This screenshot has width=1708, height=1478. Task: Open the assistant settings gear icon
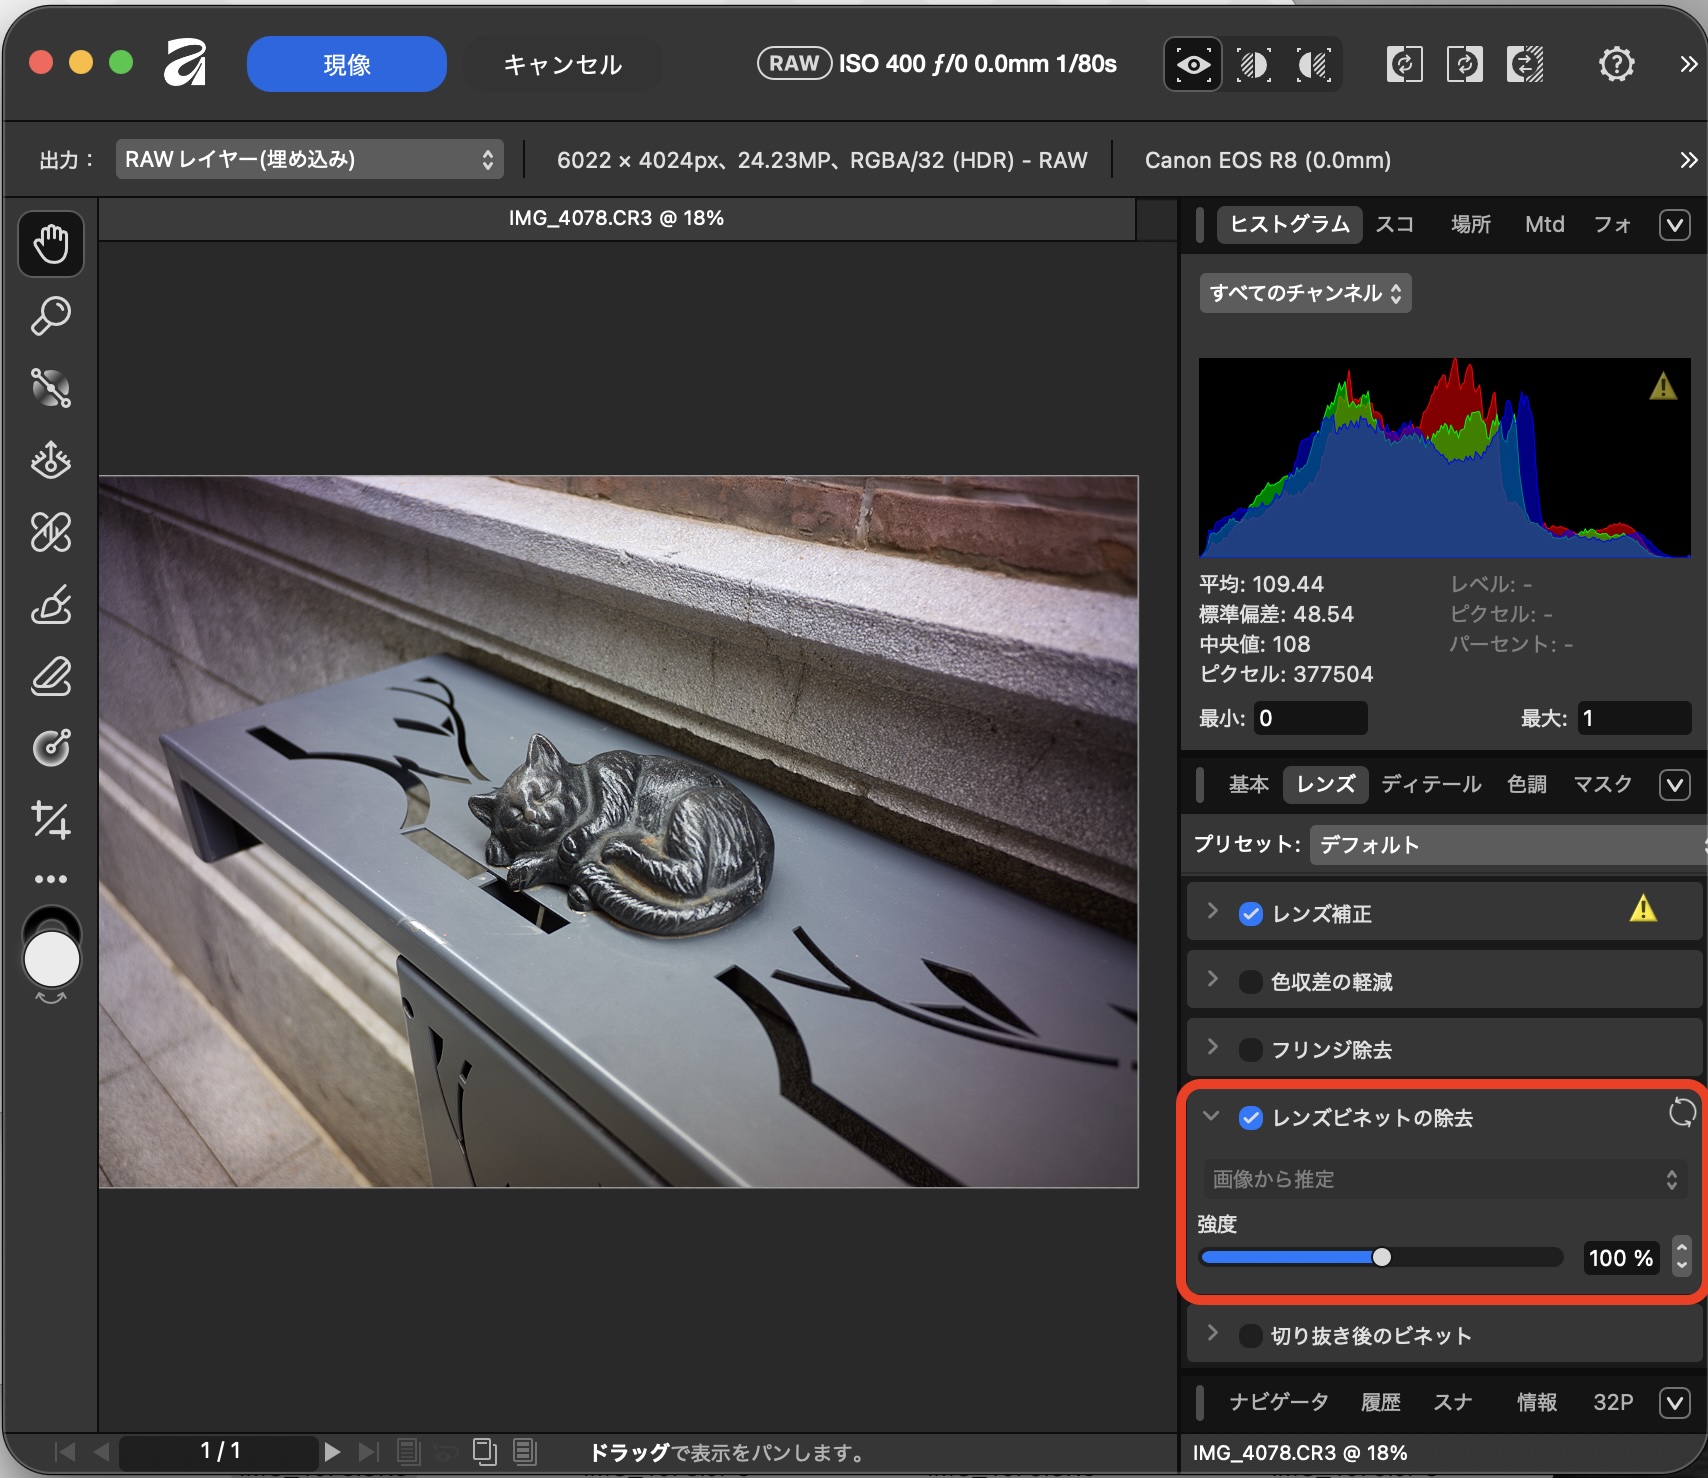coord(1616,65)
